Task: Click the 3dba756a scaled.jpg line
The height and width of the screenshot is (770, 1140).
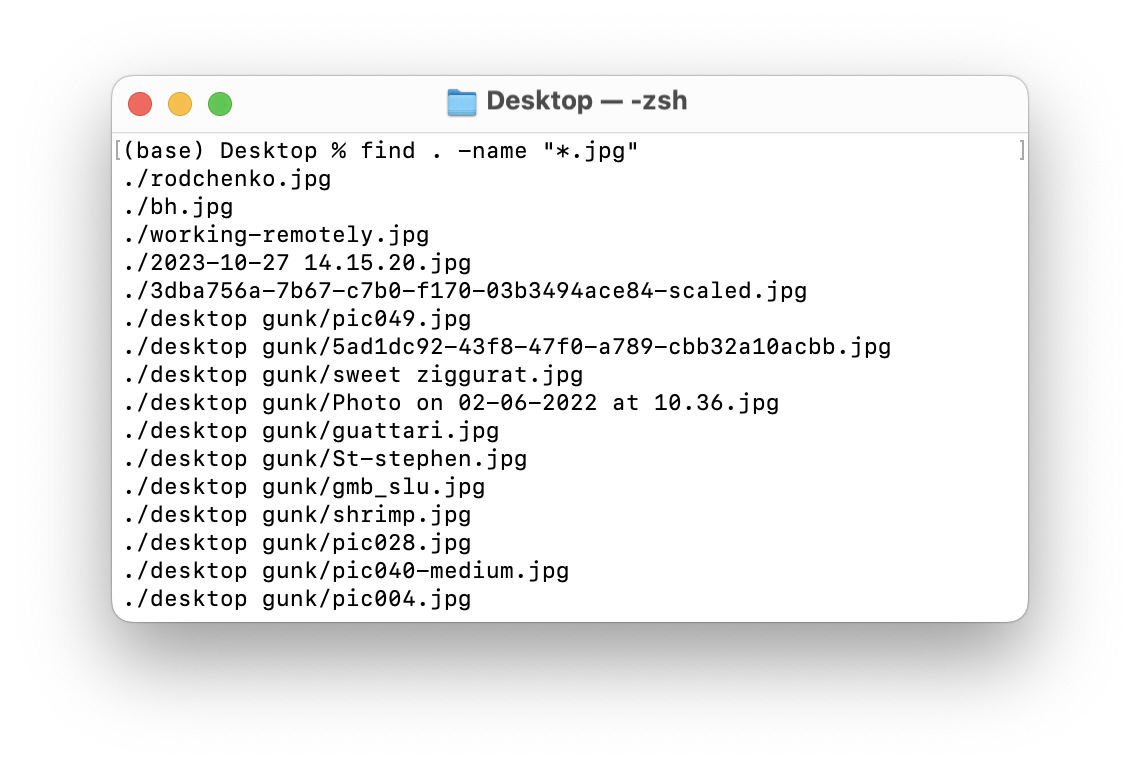Action: click(465, 291)
